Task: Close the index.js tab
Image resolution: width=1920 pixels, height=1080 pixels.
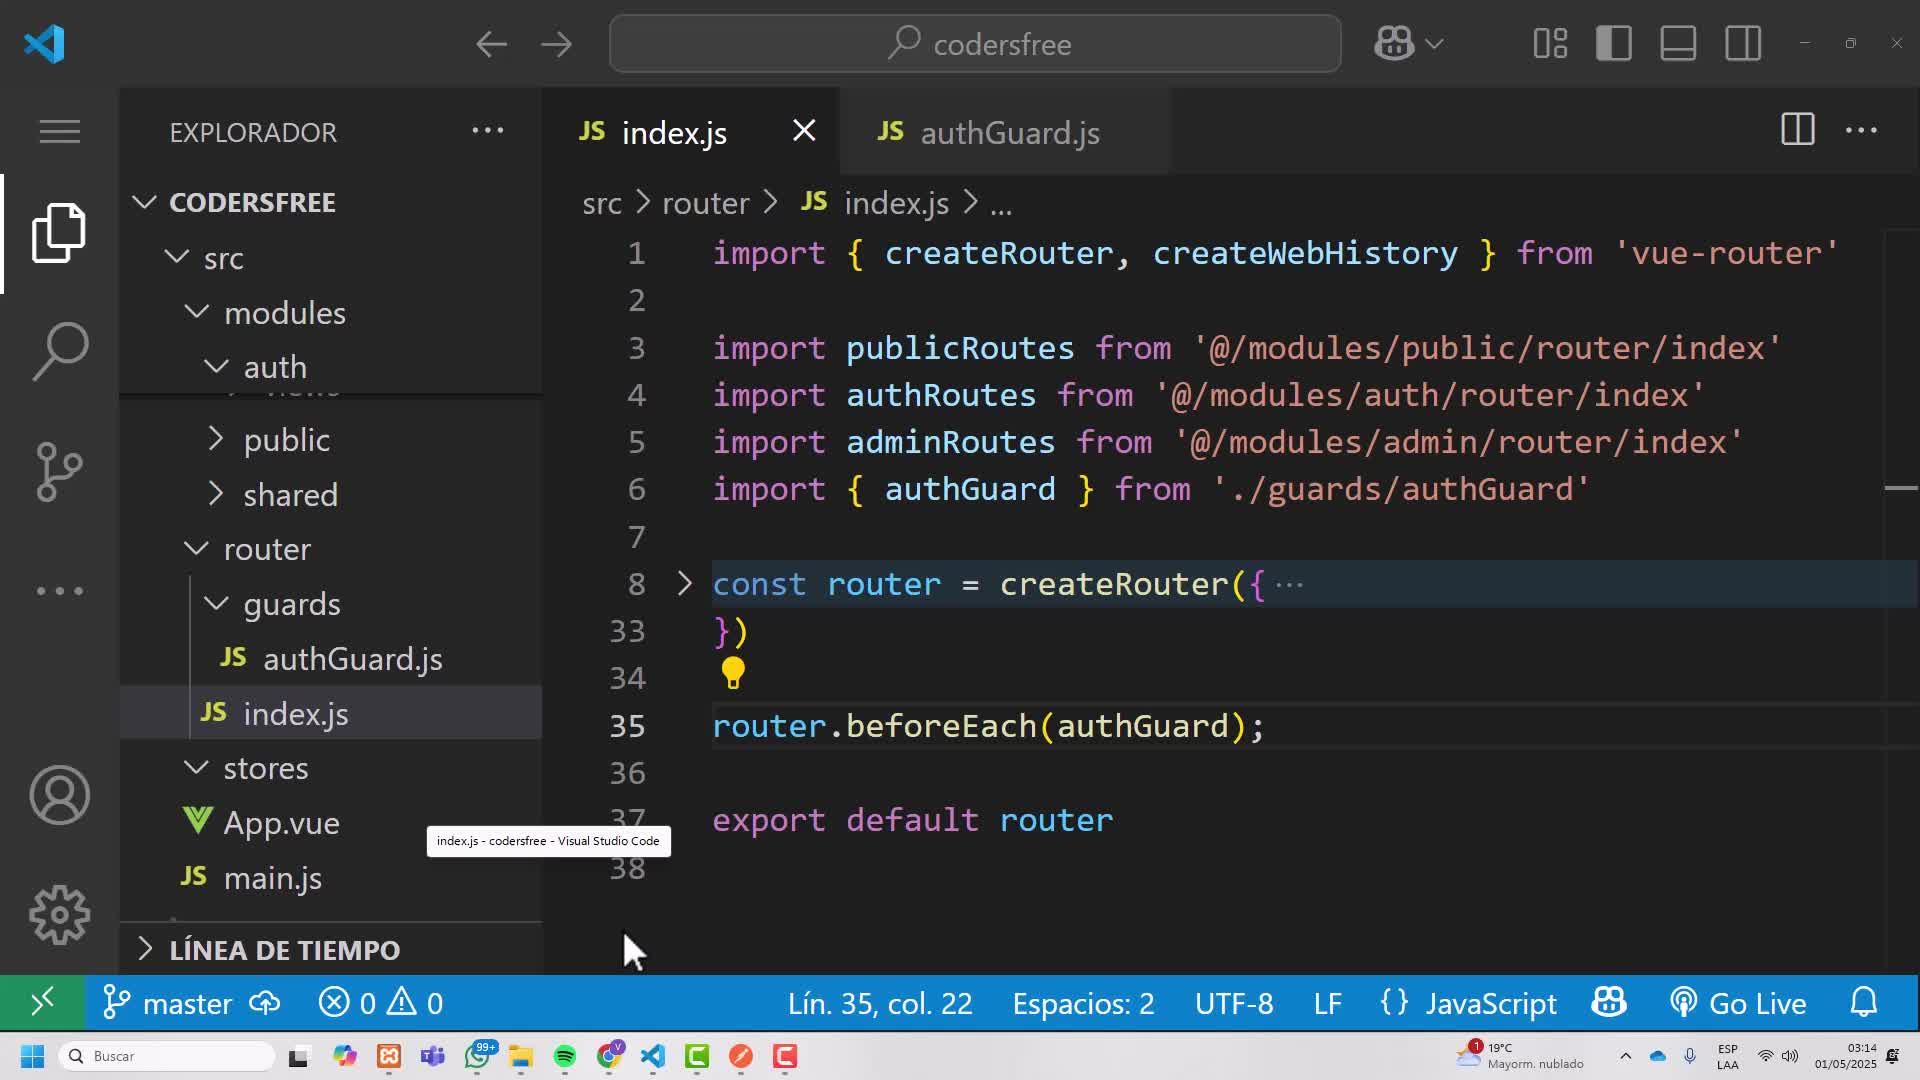Action: tap(804, 131)
